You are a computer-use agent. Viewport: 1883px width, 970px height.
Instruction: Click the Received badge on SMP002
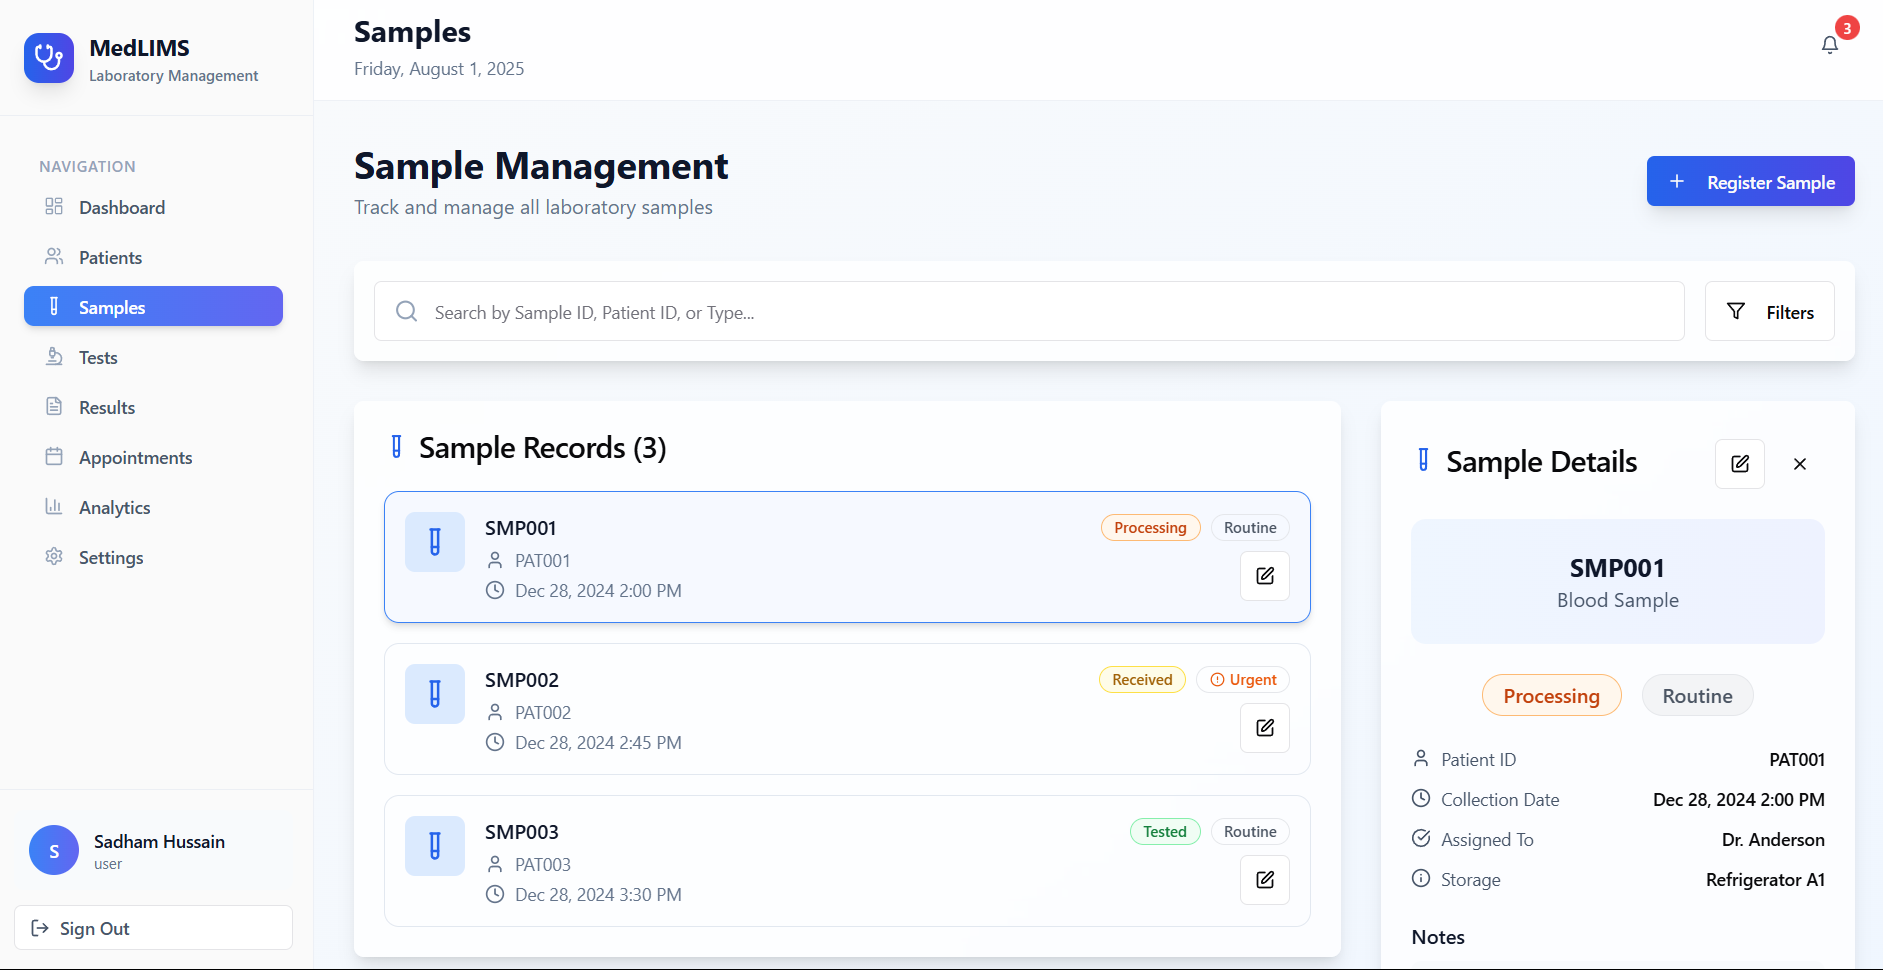tap(1142, 680)
